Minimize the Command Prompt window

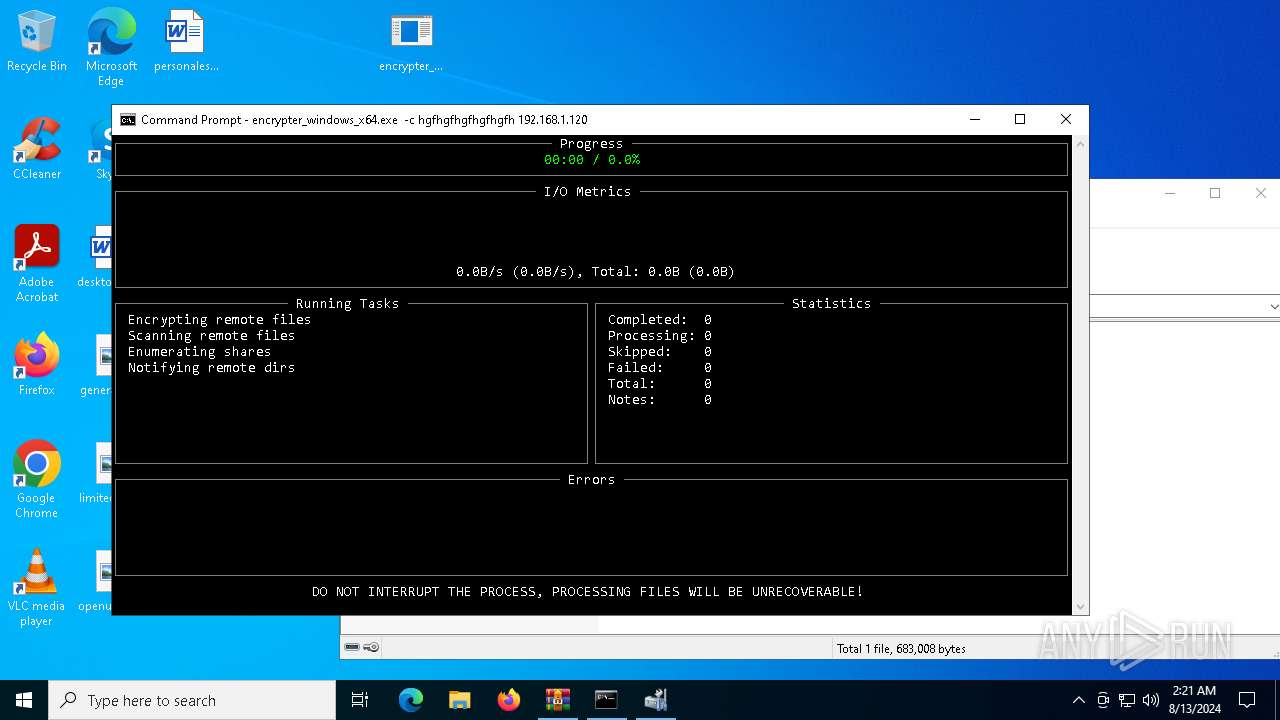click(974, 120)
